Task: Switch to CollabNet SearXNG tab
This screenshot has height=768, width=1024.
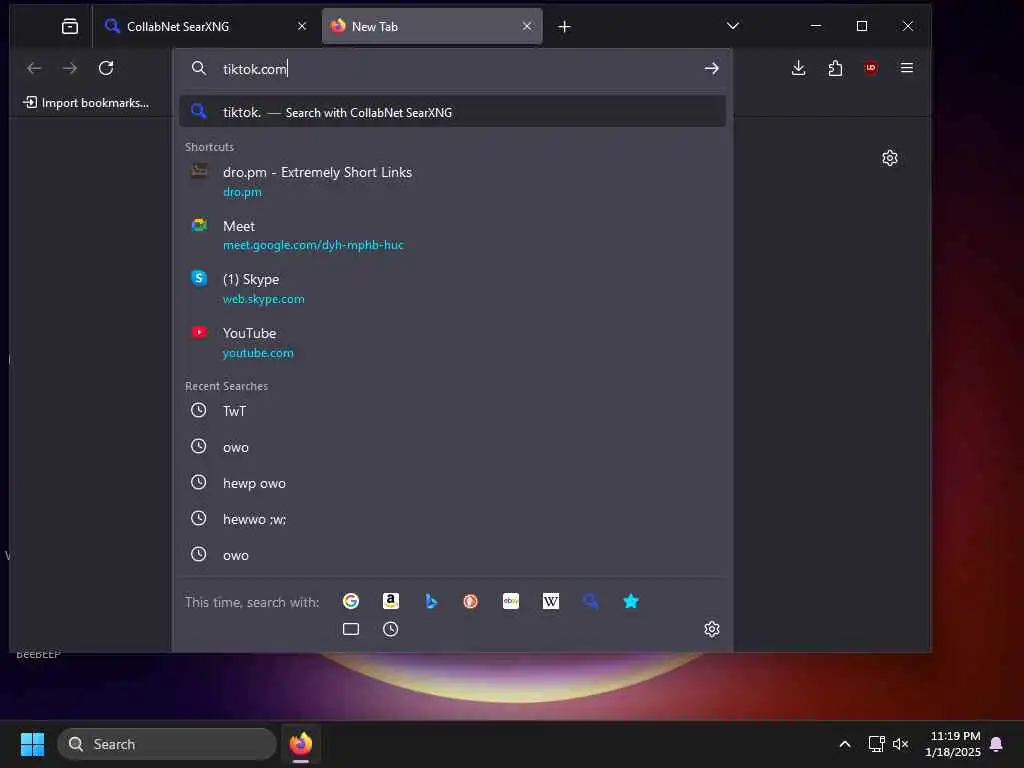Action: (x=206, y=26)
